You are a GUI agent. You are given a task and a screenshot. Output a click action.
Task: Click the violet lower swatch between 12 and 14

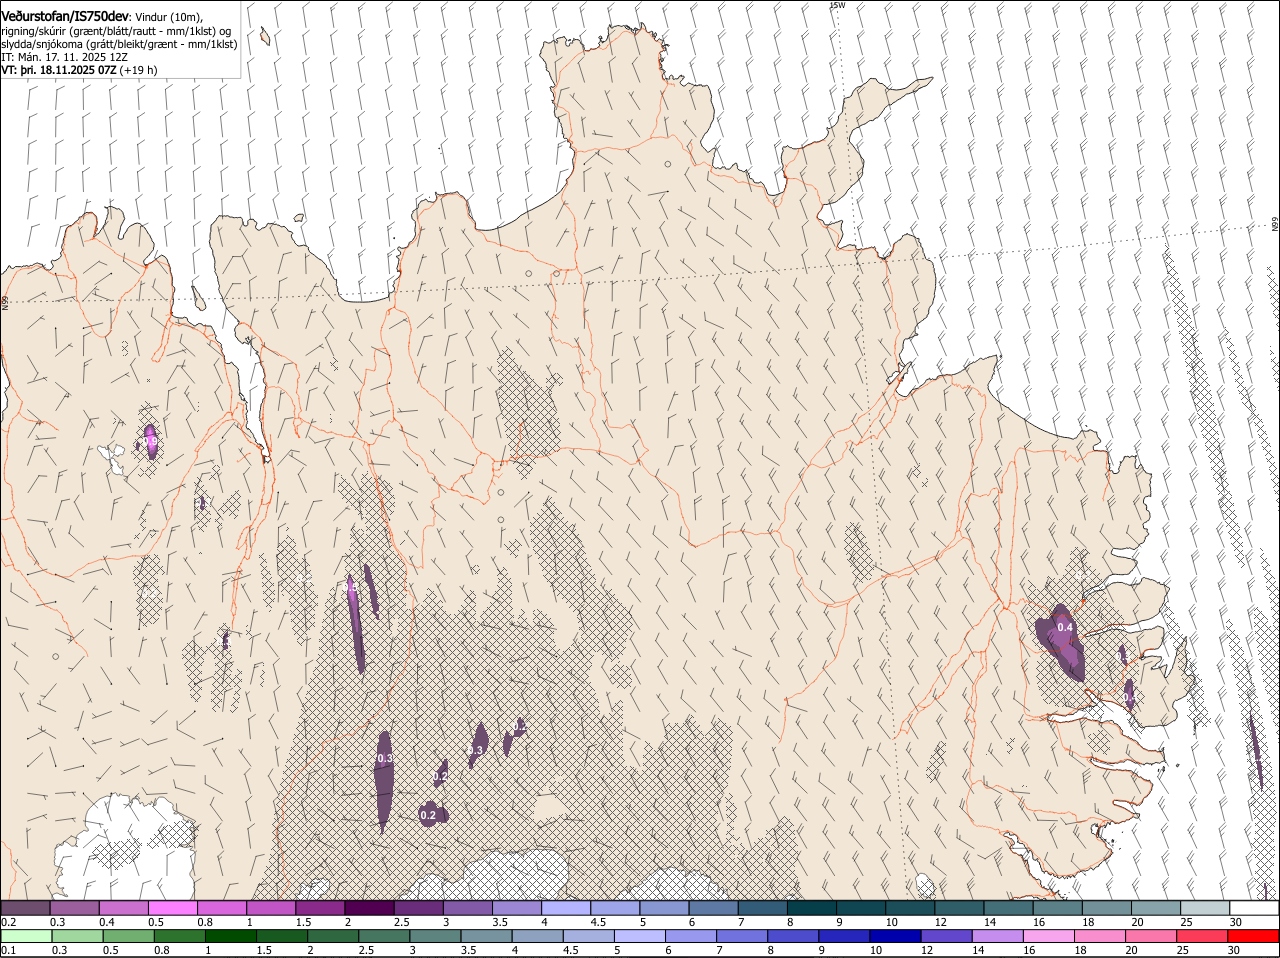tap(947, 936)
